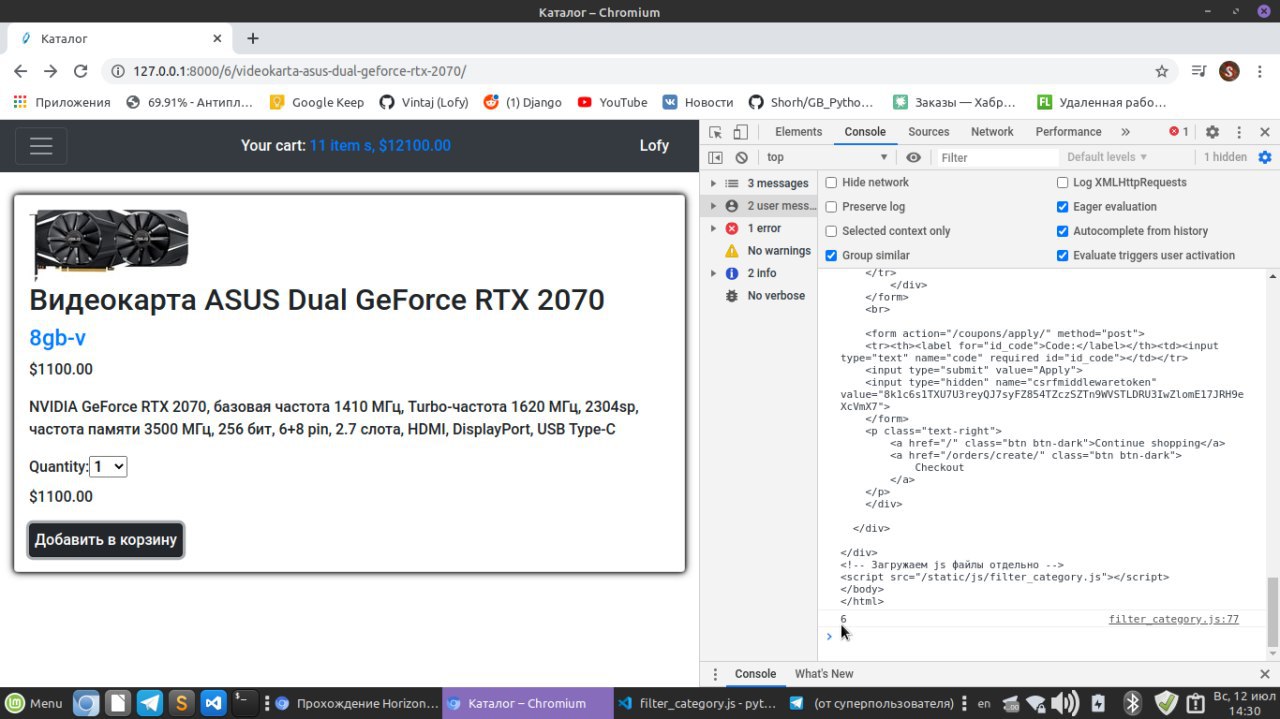This screenshot has width=1280, height=719.
Task: Close the Каталог tab
Action: click(217, 38)
